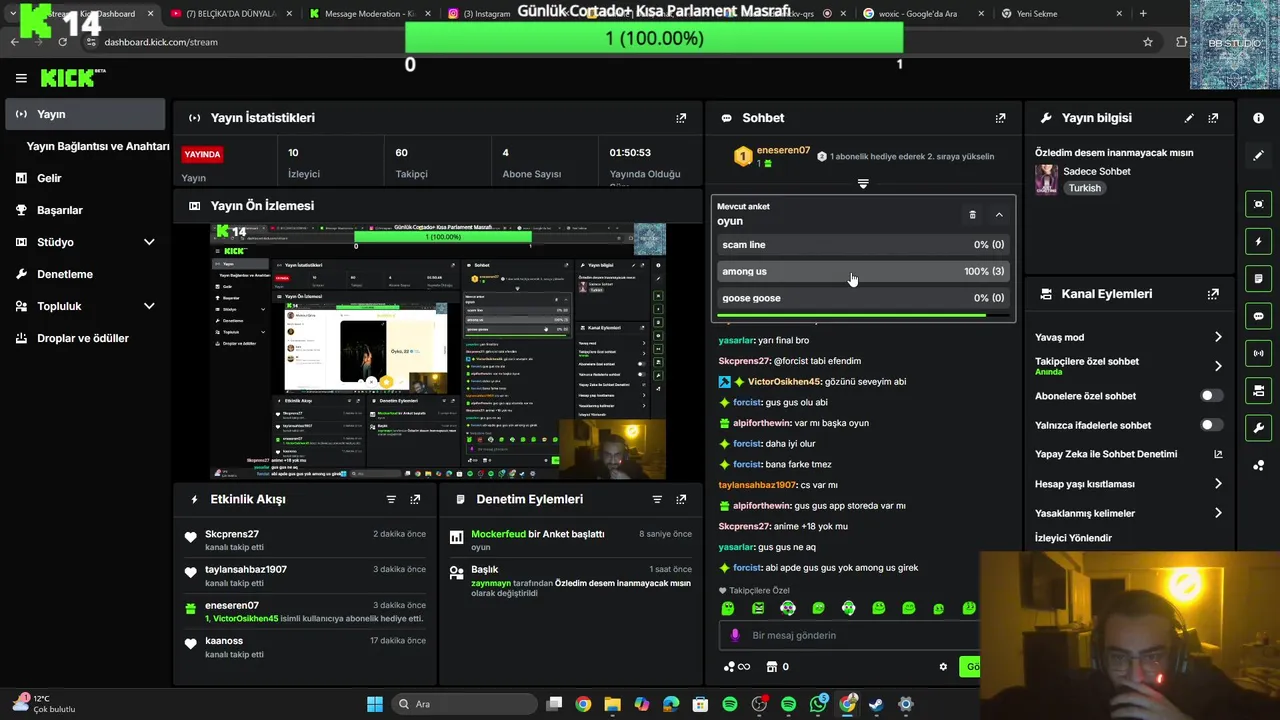Bookmark this page with the star icon
Screen dimensions: 1280x720
1148,42
